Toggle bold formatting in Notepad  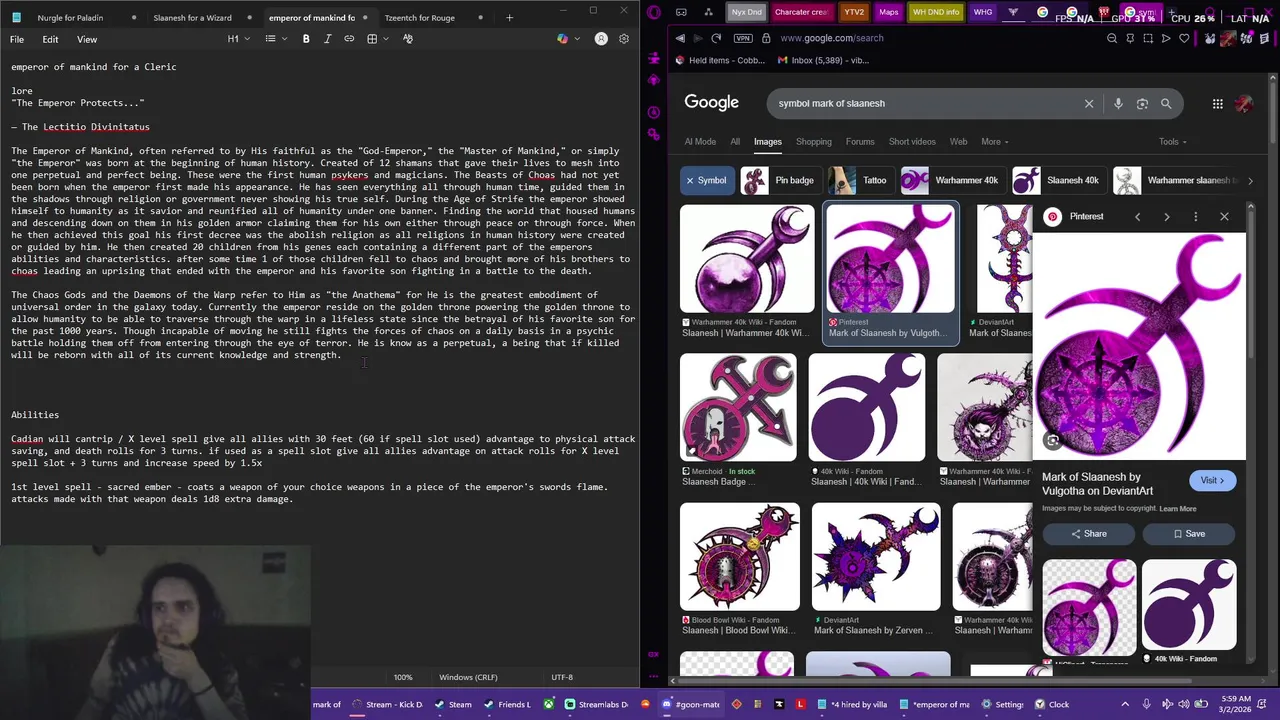(306, 39)
